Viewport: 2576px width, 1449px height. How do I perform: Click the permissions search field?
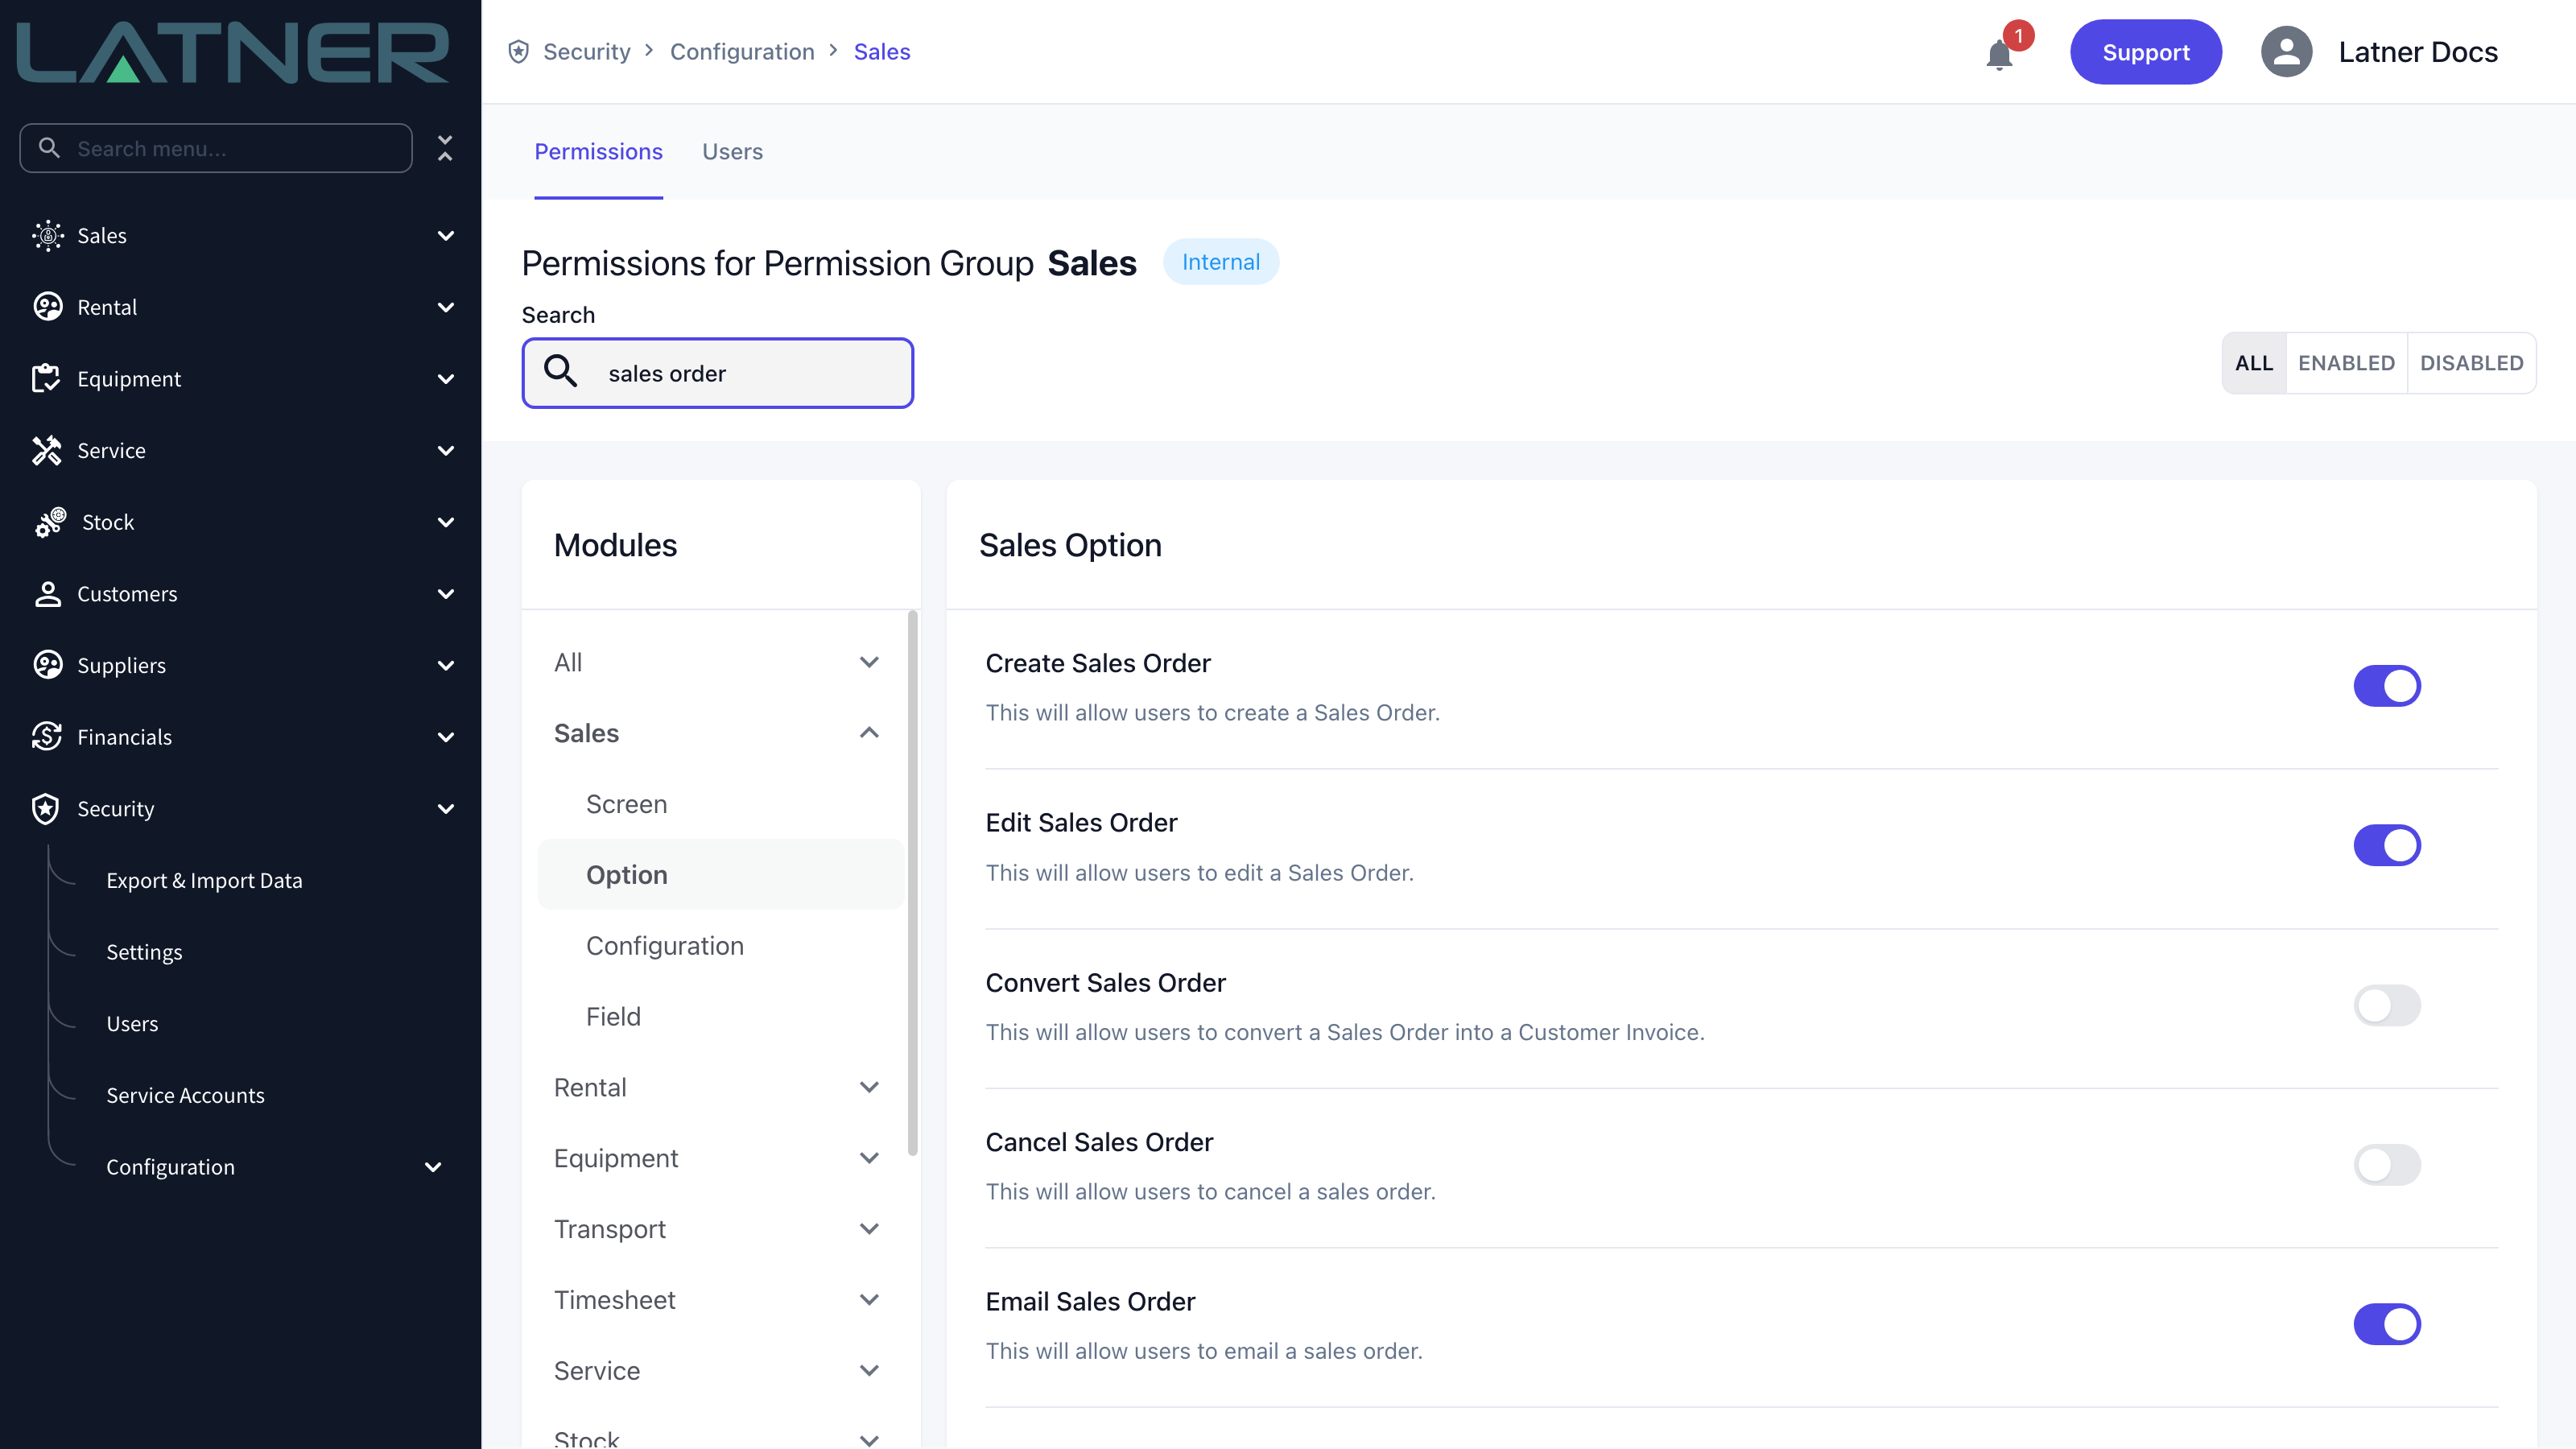pyautogui.click(x=717, y=373)
